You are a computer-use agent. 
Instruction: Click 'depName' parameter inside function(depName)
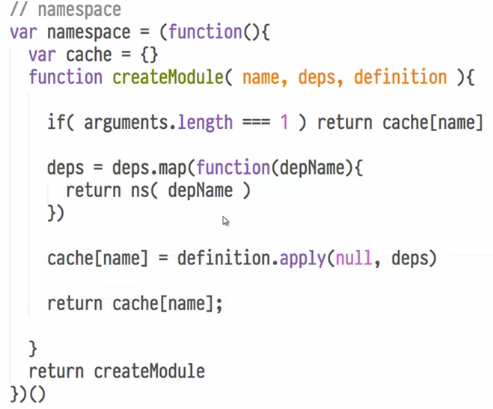312,168
